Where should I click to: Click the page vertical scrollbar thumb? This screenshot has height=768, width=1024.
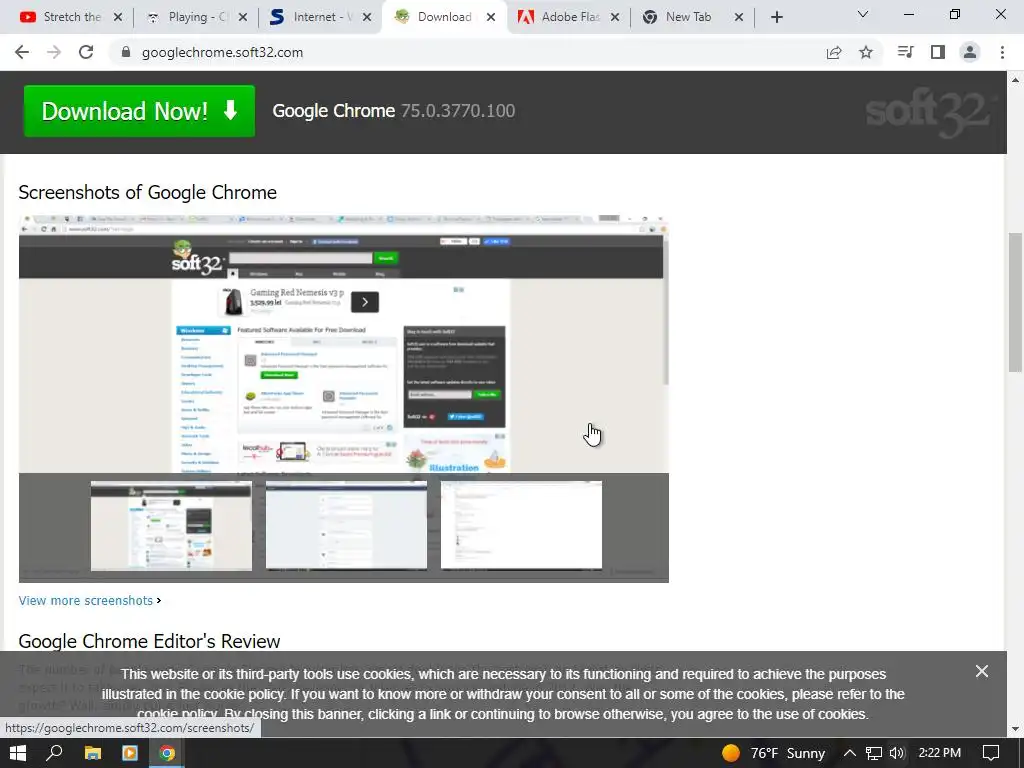point(1015,302)
